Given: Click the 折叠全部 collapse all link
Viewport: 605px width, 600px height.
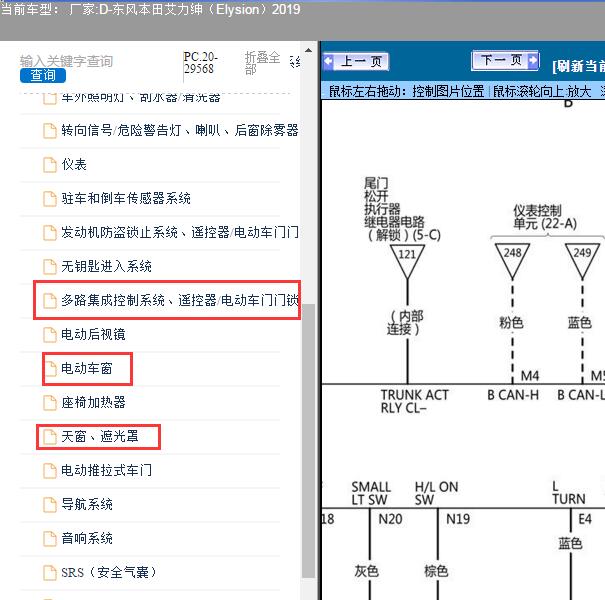Looking at the screenshot, I should tap(262, 63).
